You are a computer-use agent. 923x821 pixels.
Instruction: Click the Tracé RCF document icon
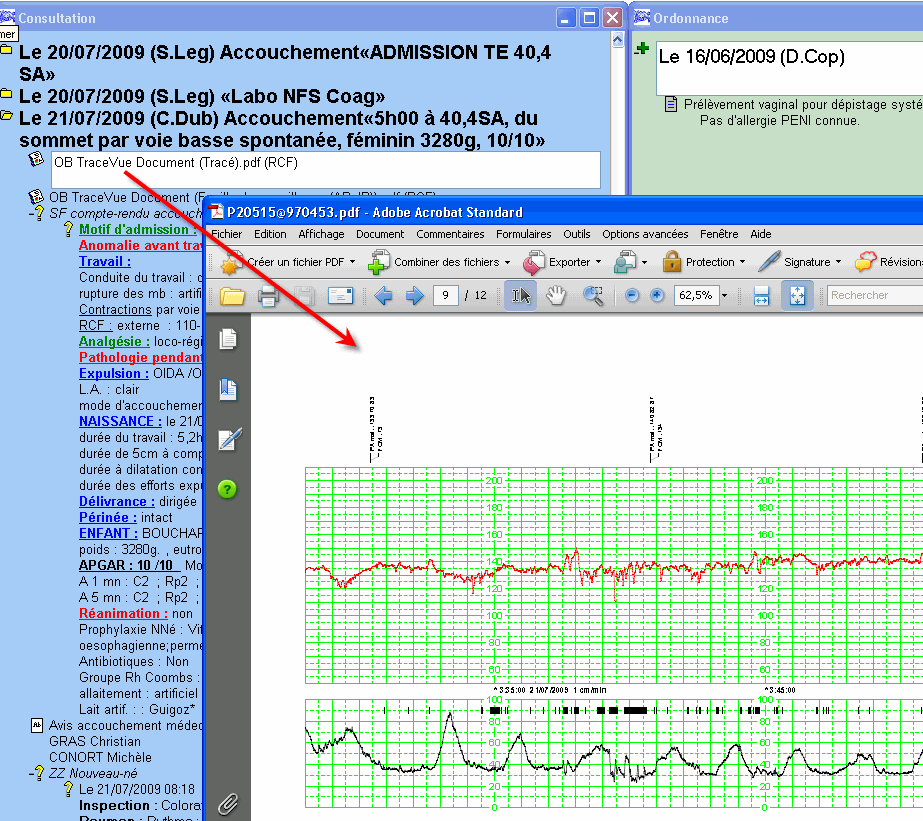[36, 159]
